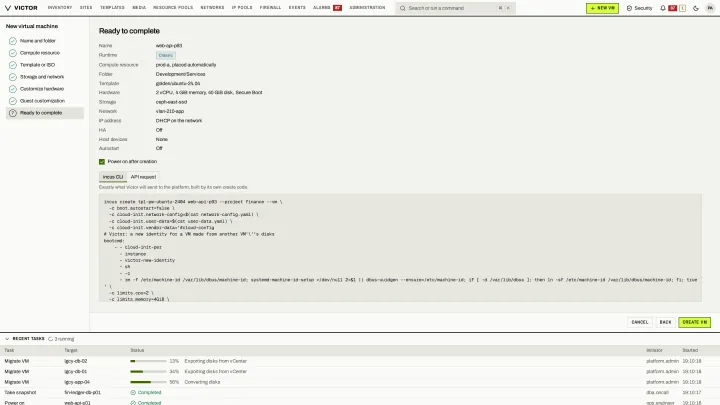The height and width of the screenshot is (405, 720).
Task: Click the vlan-210-app network value
Action: (169, 111)
